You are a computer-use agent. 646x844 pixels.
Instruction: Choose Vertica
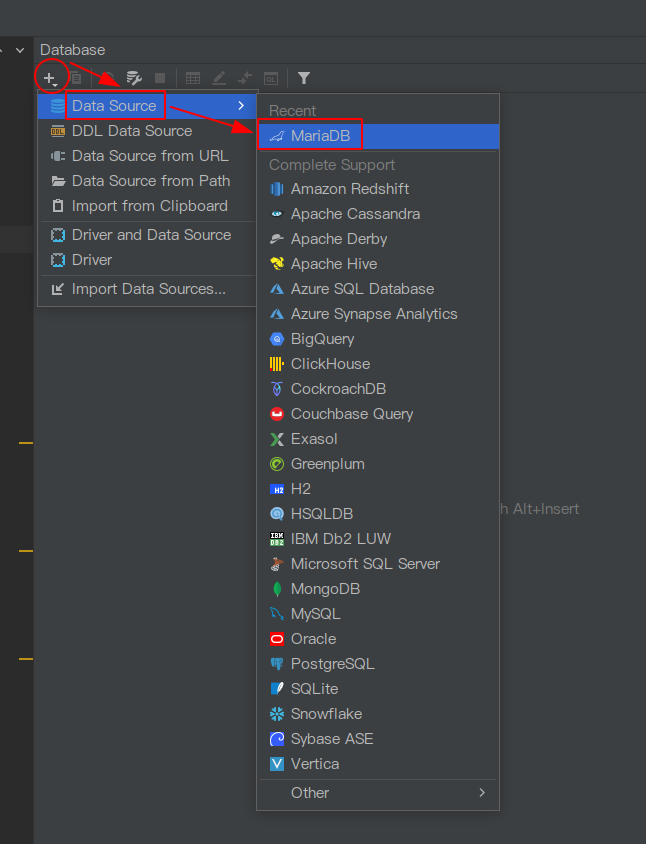click(378, 764)
